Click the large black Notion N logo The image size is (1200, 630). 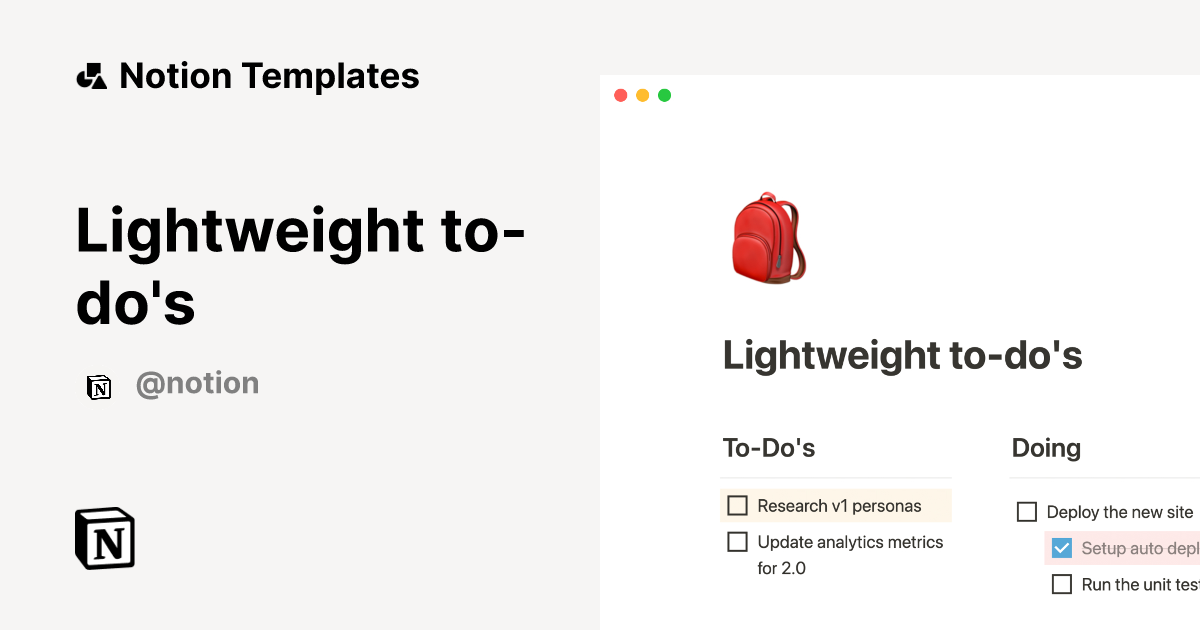104,538
